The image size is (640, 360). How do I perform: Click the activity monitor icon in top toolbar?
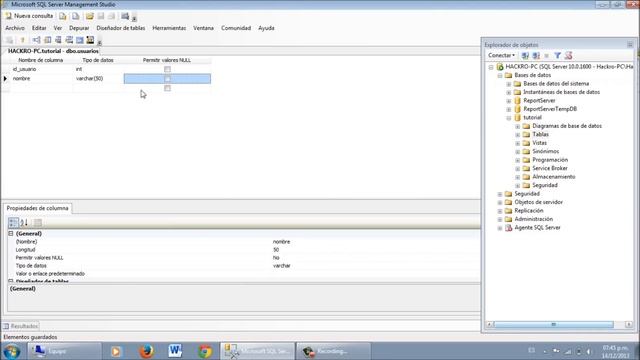pyautogui.click(x=125, y=16)
